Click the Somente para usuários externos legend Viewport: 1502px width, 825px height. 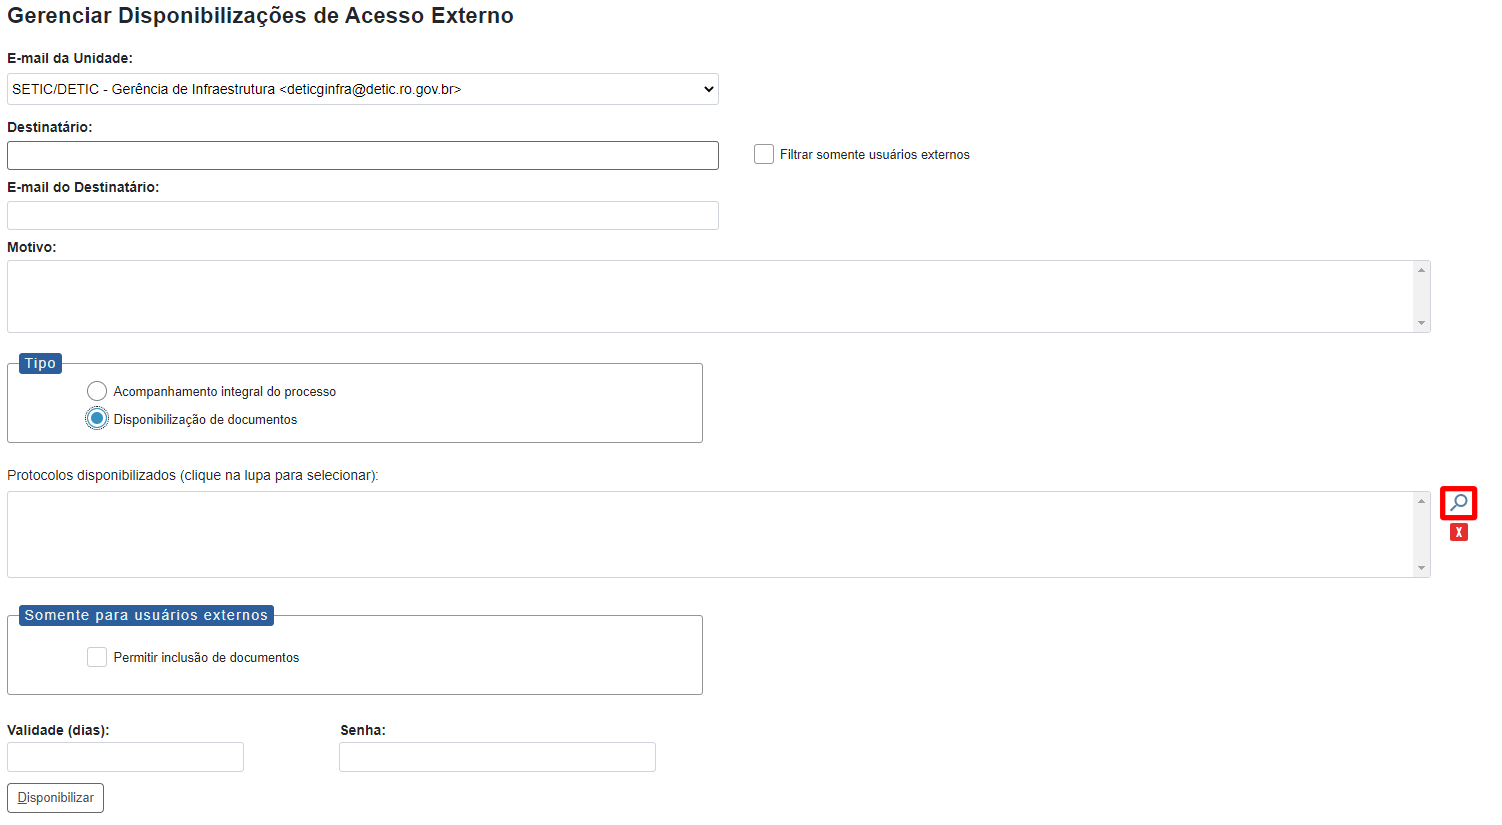tap(146, 615)
